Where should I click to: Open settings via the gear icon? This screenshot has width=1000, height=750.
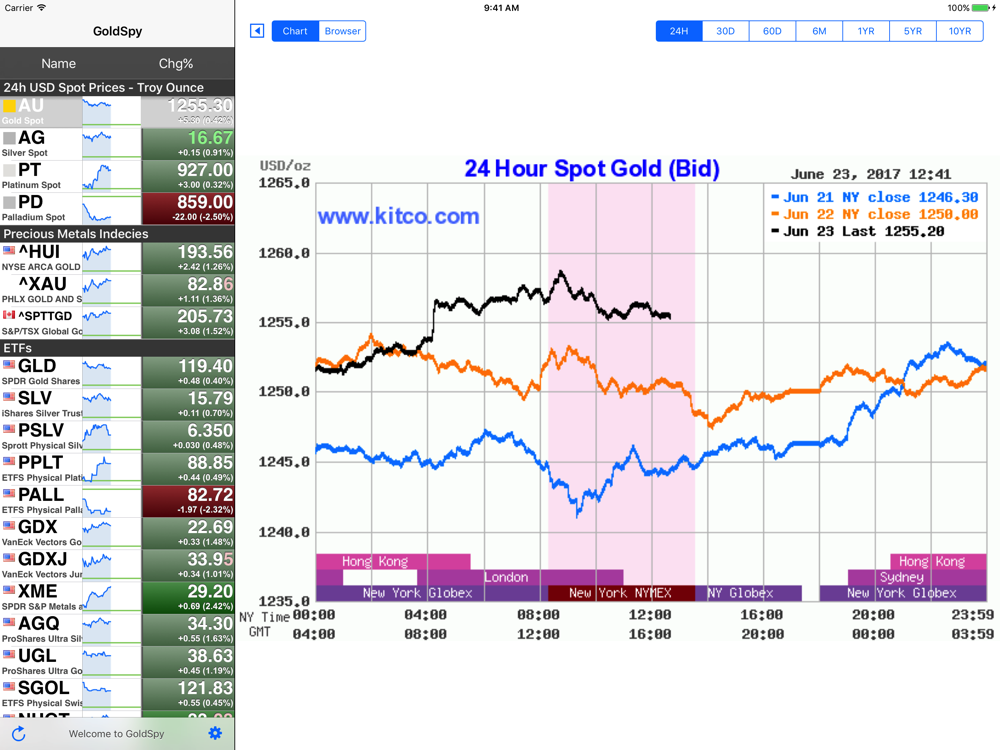tap(216, 733)
